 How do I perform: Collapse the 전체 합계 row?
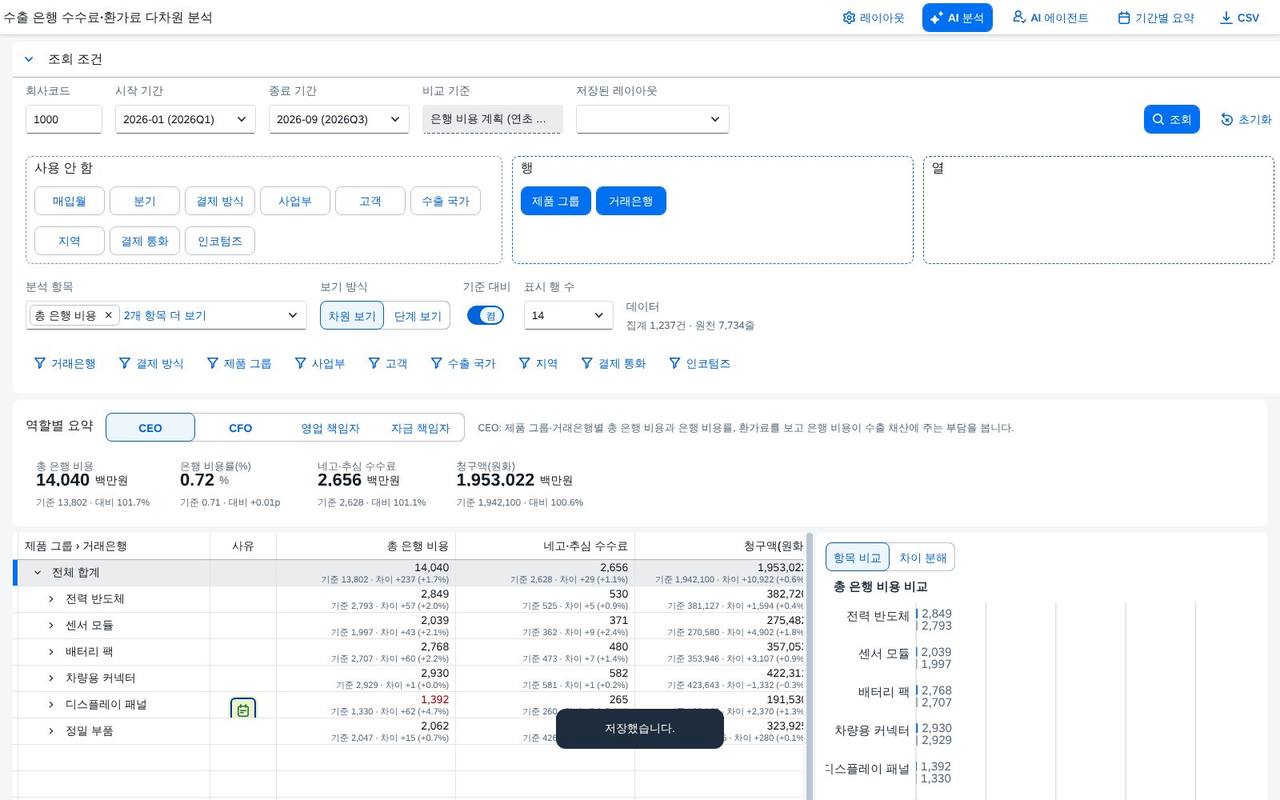click(38, 572)
